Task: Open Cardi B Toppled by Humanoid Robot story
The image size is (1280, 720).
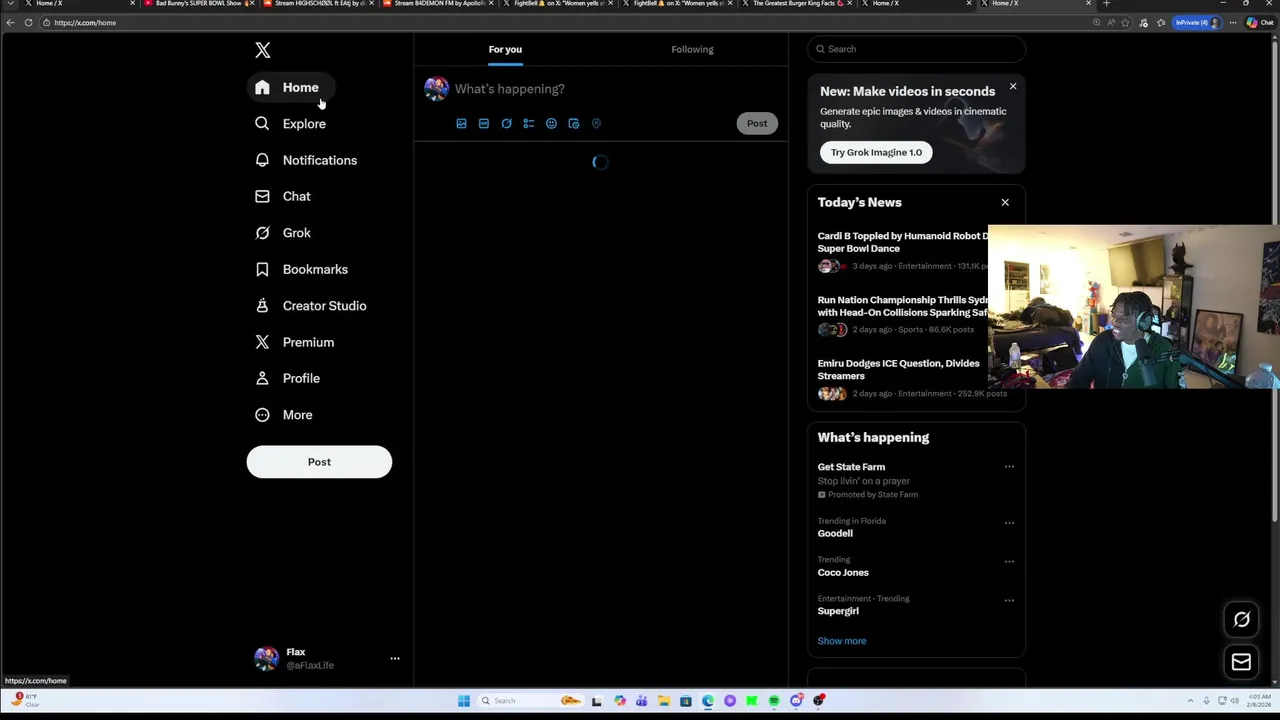Action: point(902,242)
